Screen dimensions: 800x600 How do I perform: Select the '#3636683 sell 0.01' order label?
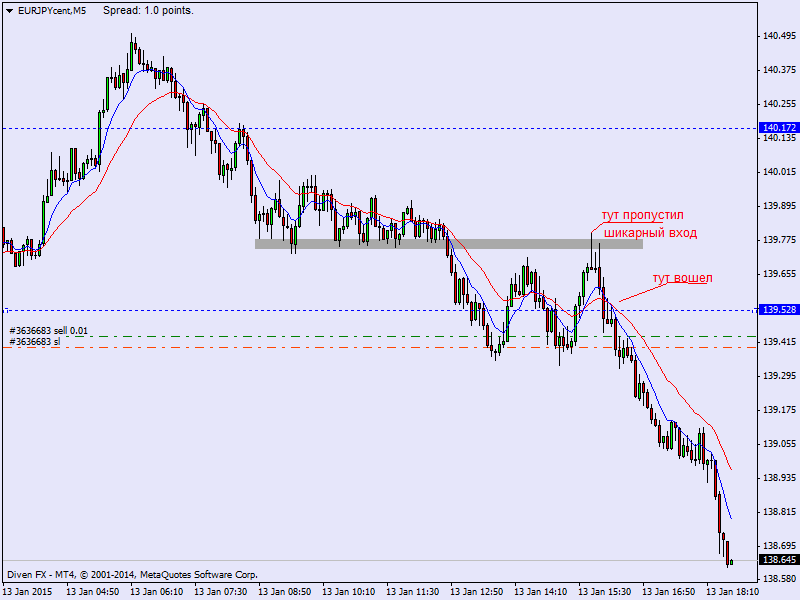pos(48,331)
